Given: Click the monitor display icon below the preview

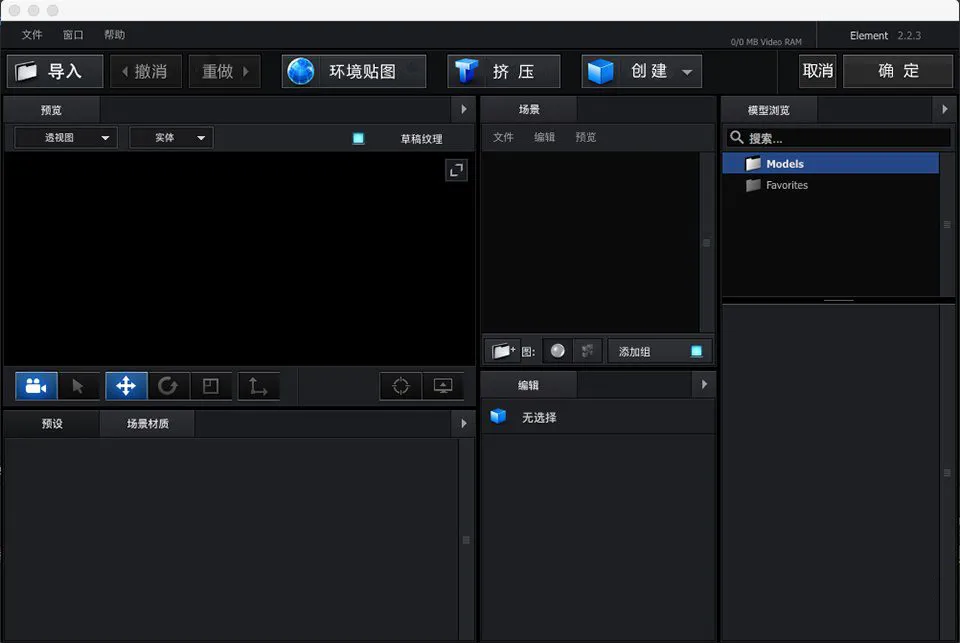Looking at the screenshot, I should 443,386.
